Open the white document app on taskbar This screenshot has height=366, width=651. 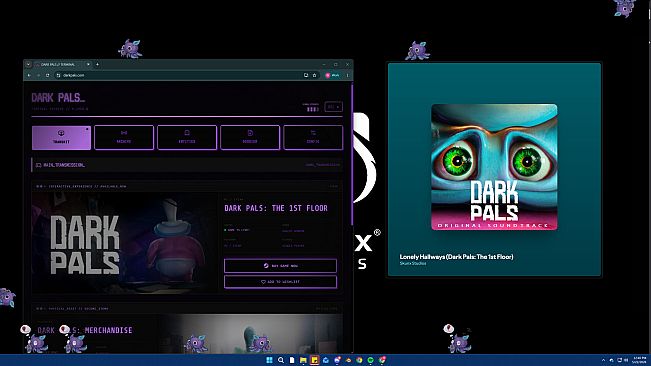(x=292, y=360)
